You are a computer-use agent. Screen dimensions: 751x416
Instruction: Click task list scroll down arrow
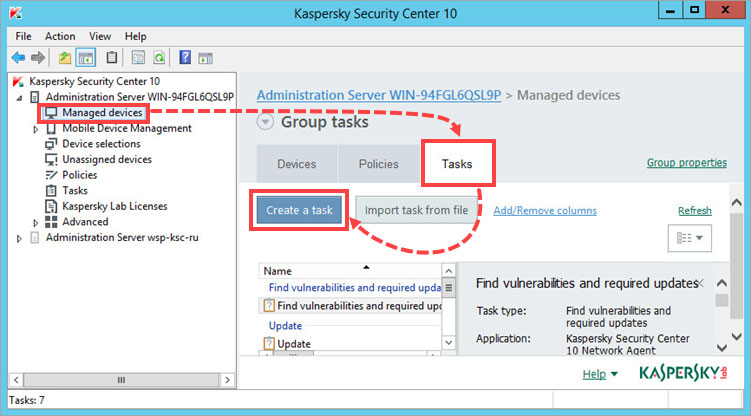point(448,343)
